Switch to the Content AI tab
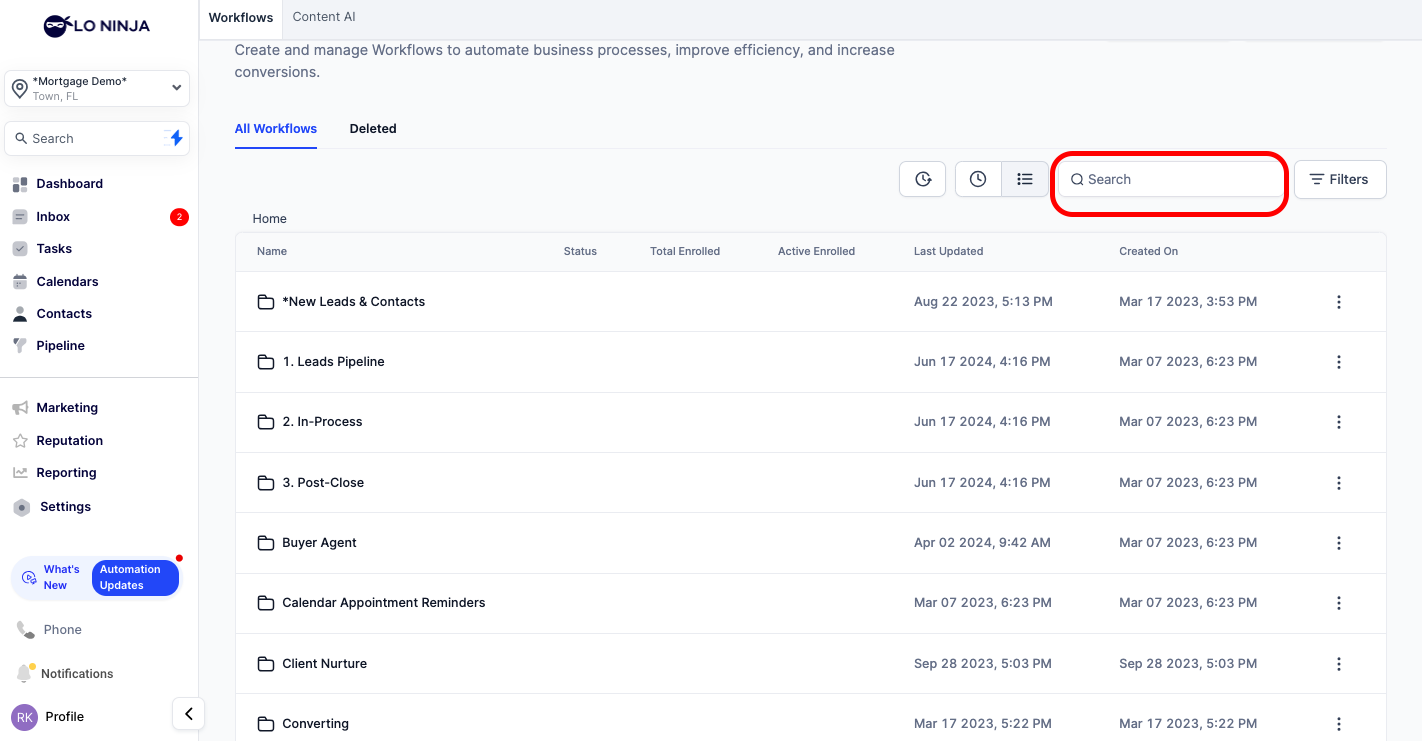 pos(324,17)
